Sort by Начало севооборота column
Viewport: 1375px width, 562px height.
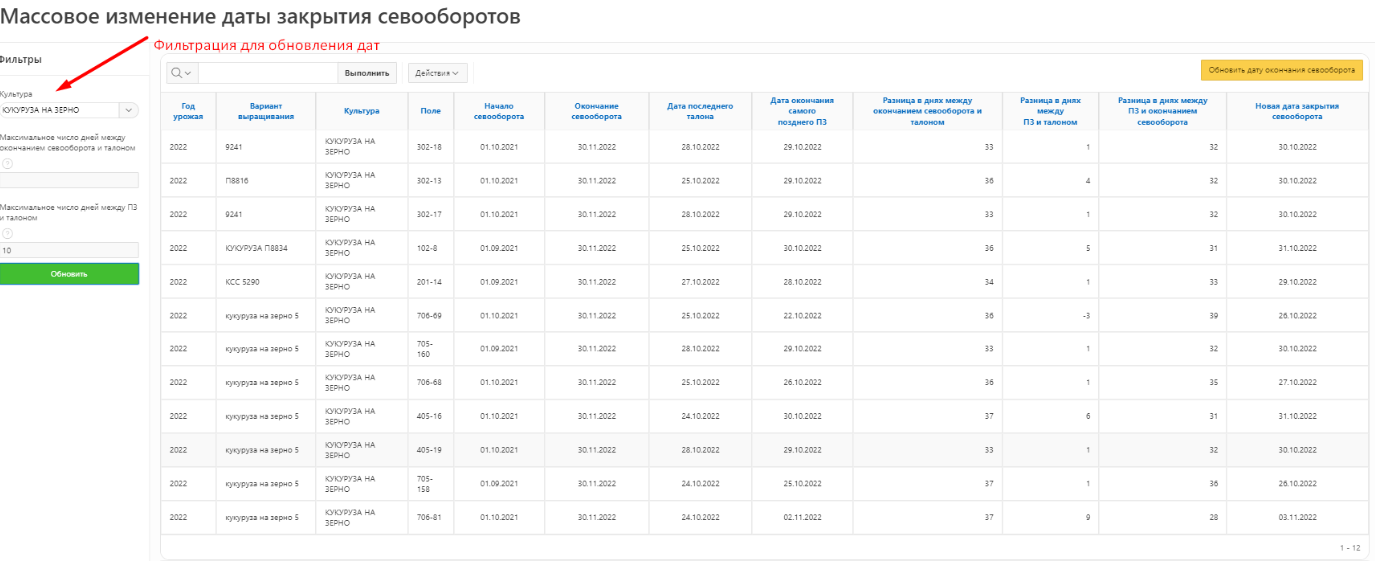click(498, 111)
